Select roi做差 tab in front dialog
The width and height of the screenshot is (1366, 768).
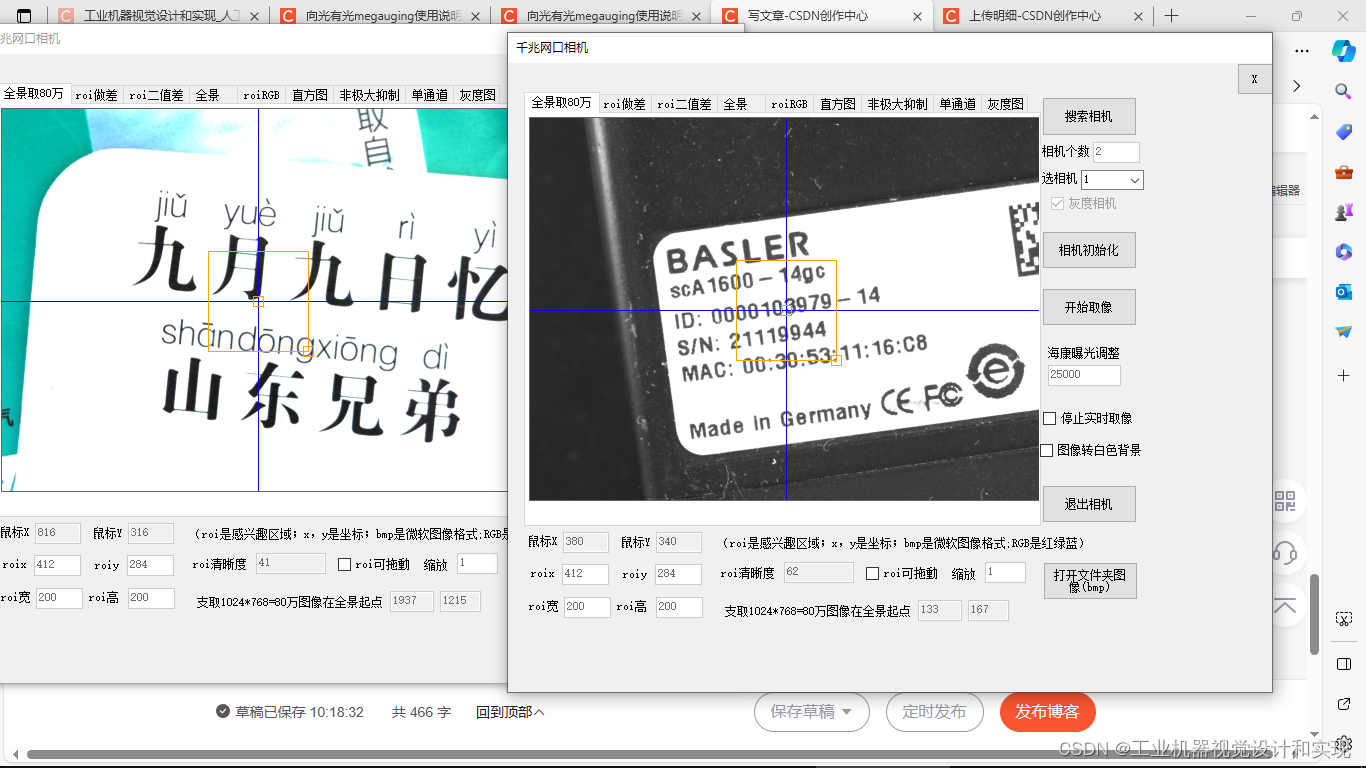pos(625,104)
